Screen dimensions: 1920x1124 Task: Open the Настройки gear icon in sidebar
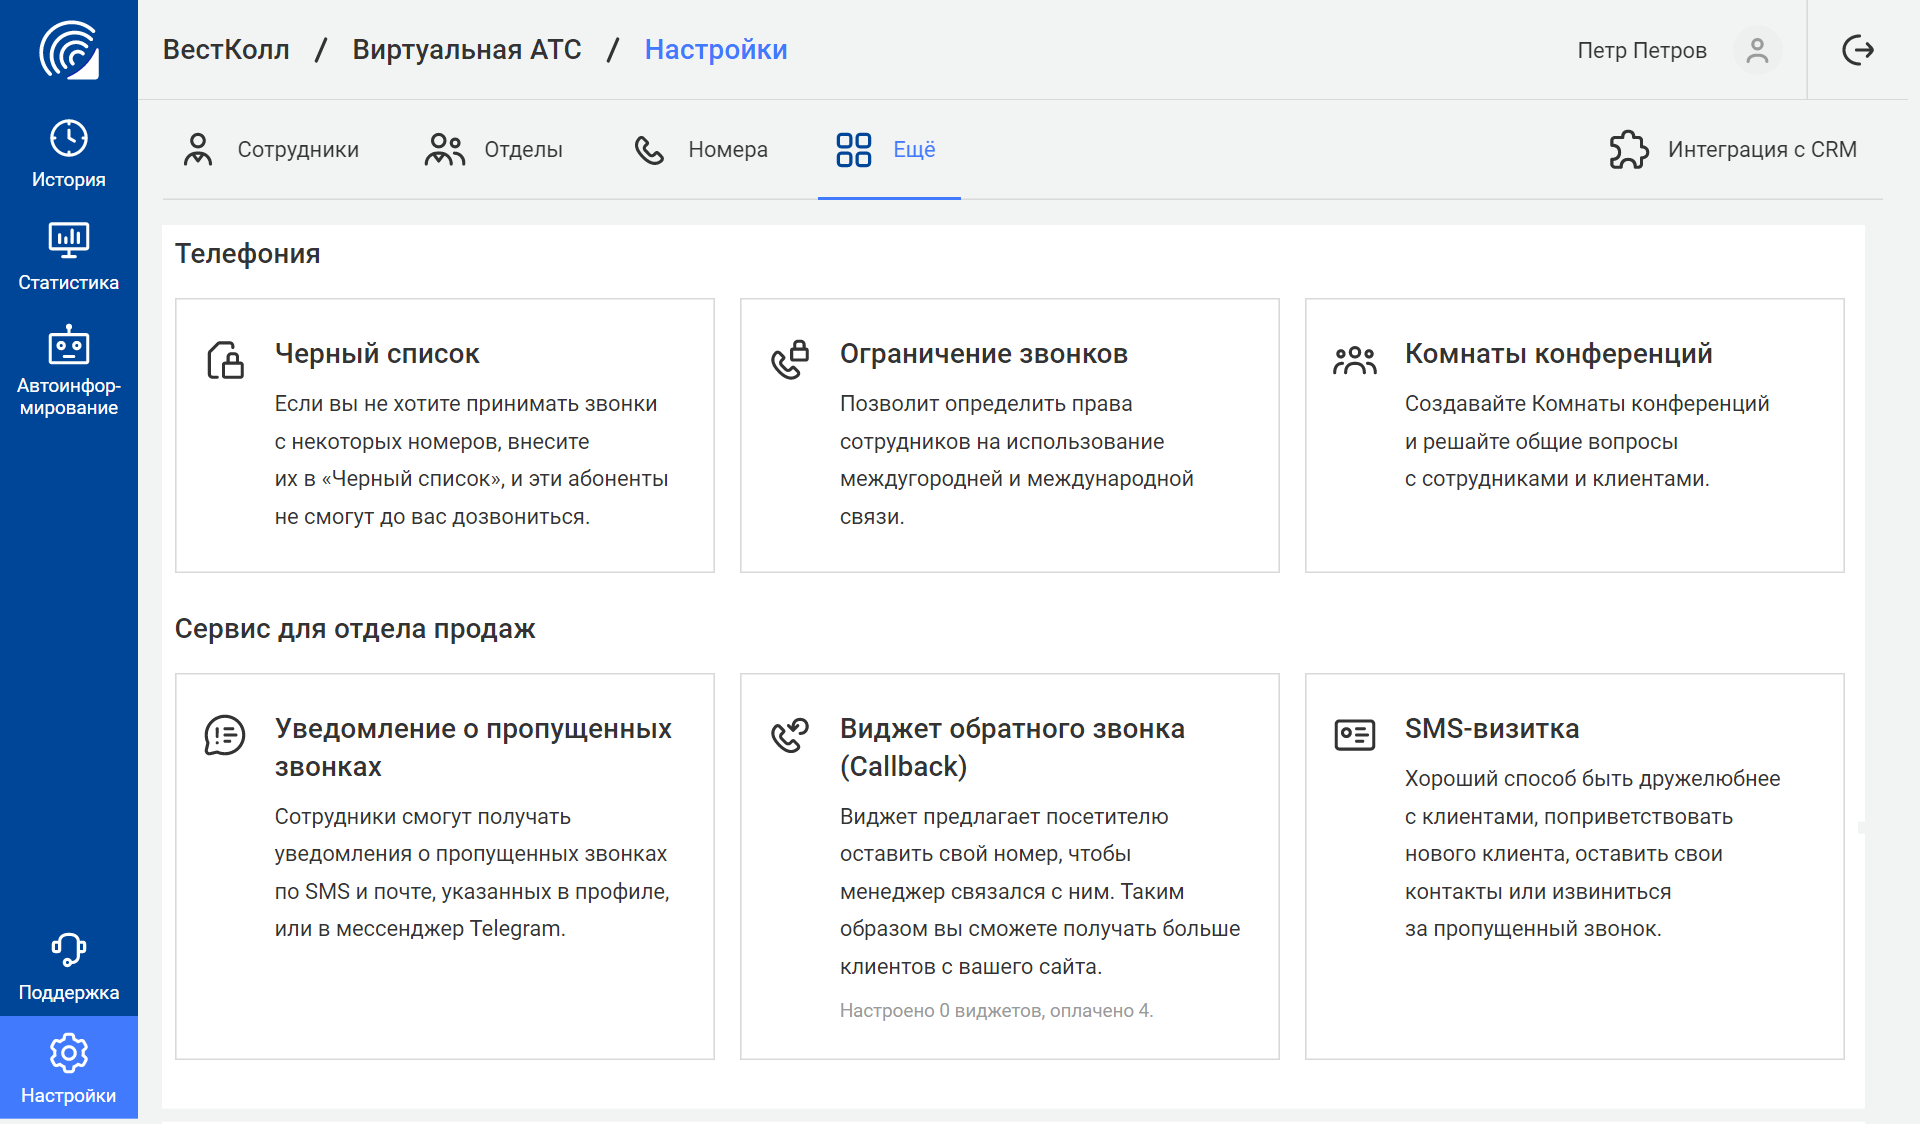(69, 1053)
